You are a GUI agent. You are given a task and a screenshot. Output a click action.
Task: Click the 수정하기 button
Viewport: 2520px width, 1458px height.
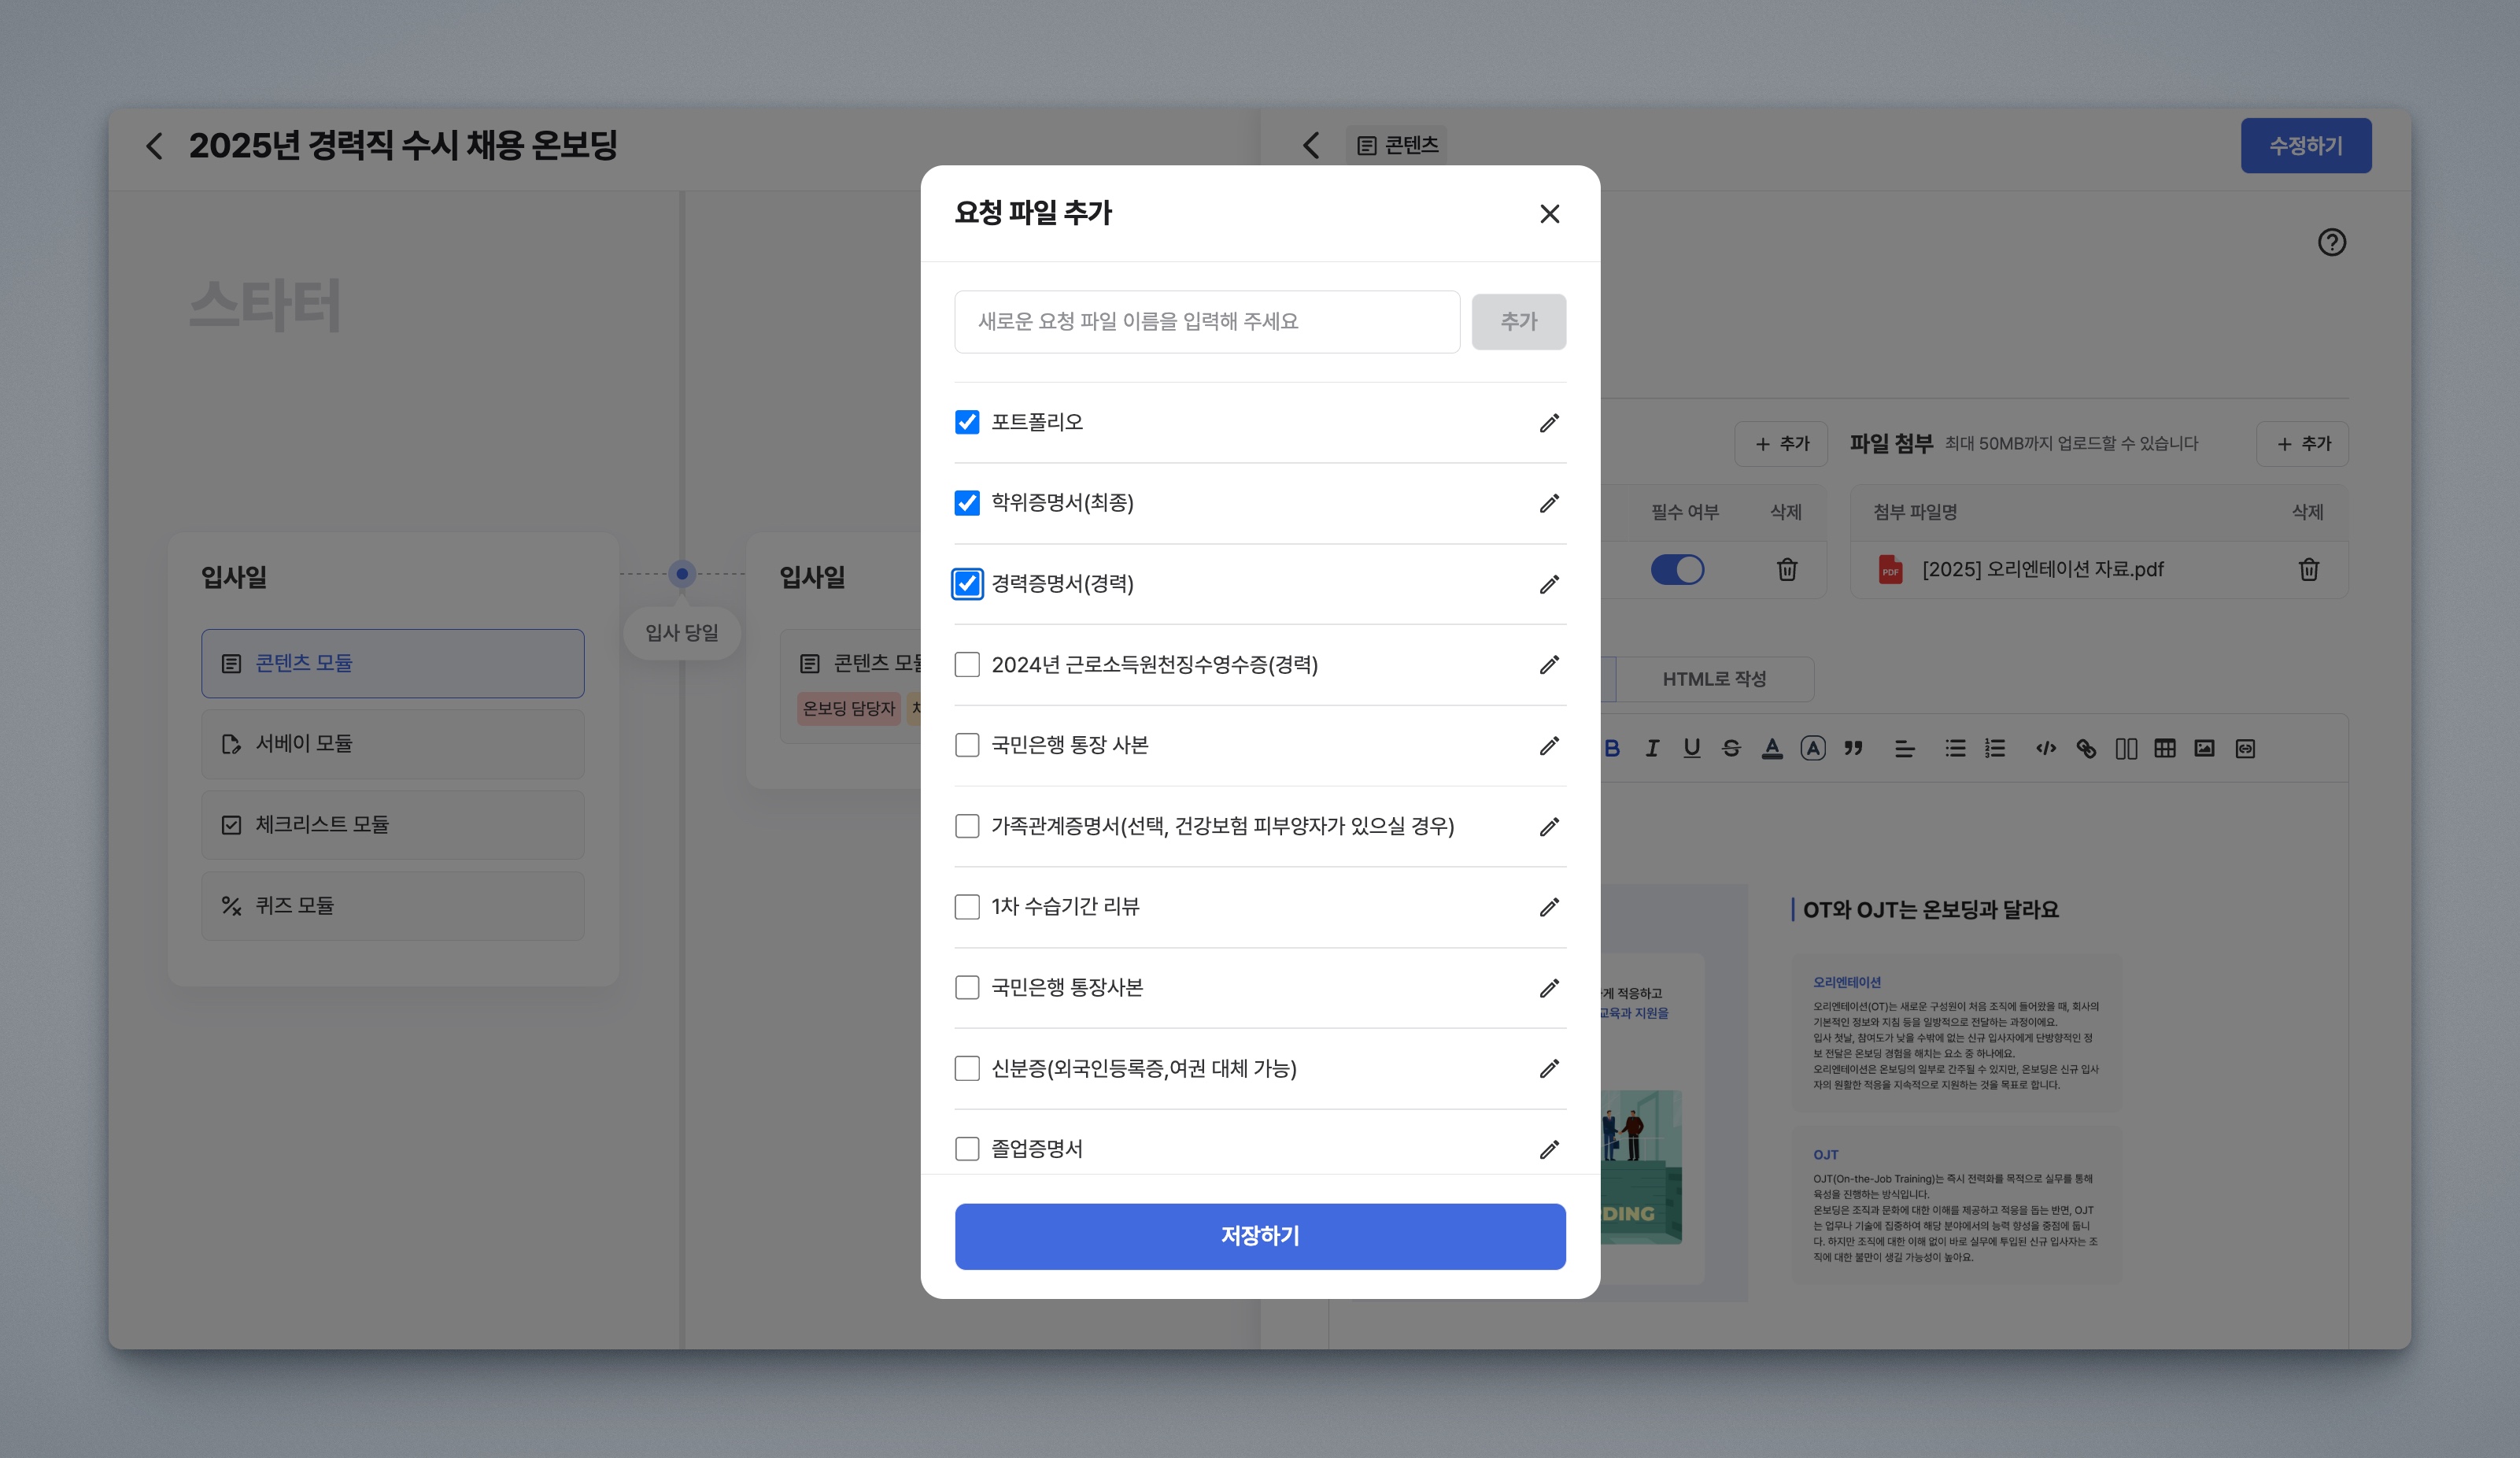click(2305, 146)
